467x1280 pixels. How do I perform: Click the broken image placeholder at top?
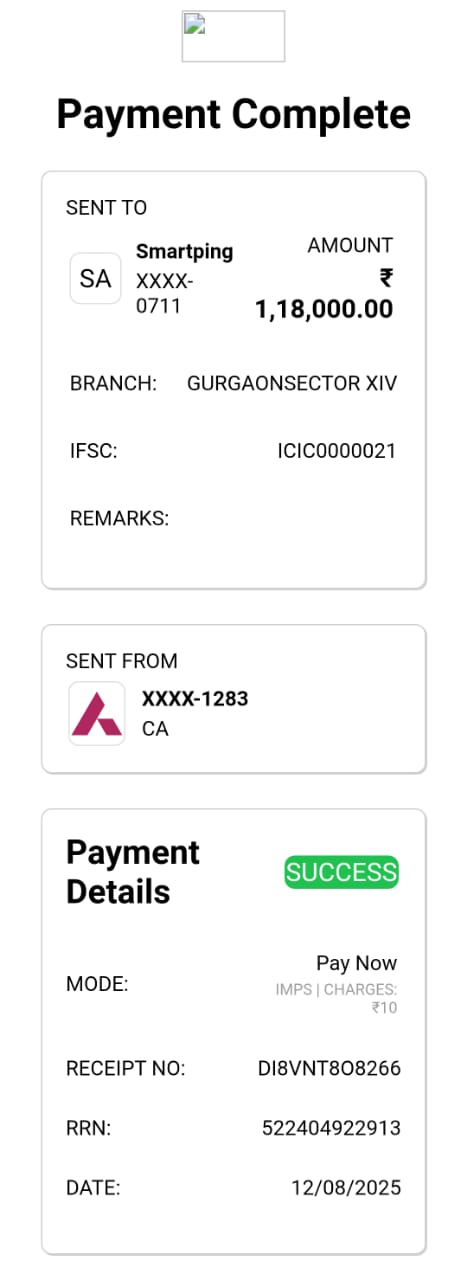point(233,37)
